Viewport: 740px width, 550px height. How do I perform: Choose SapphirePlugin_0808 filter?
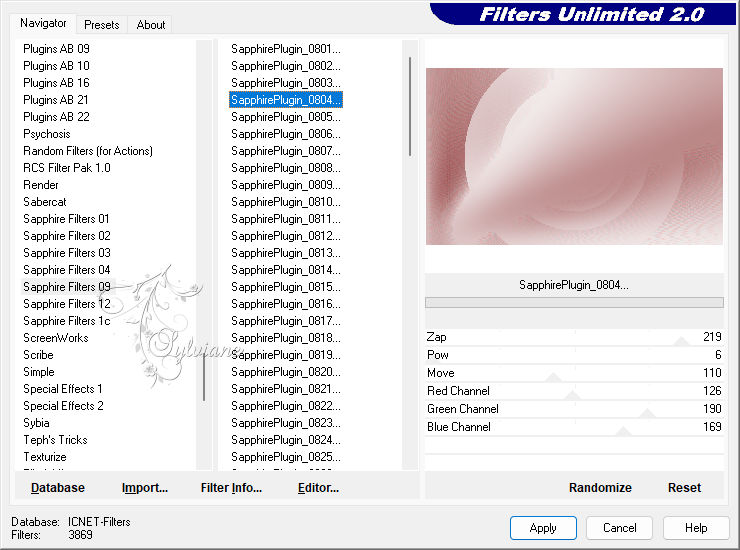[x=286, y=168]
